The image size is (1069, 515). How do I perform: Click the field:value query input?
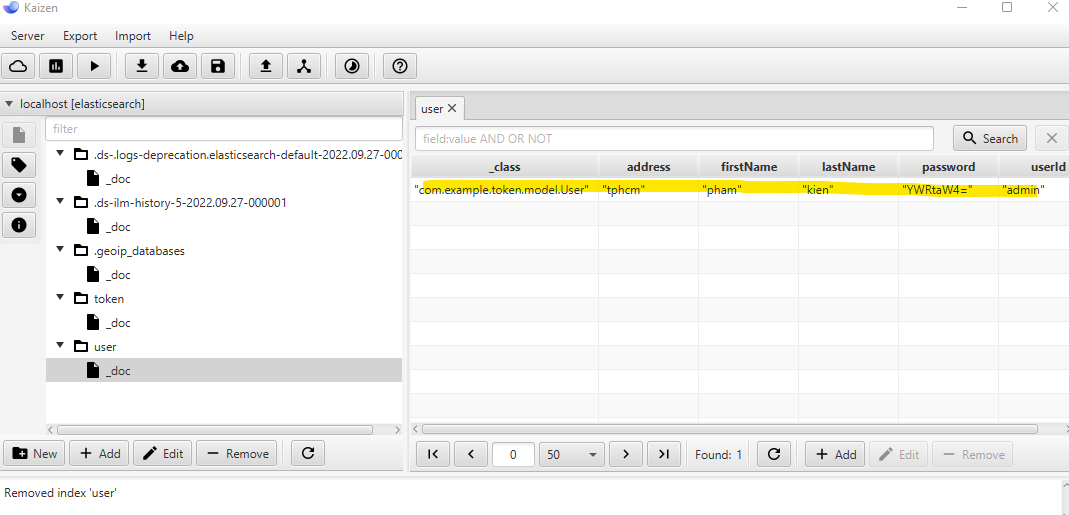[x=674, y=138]
